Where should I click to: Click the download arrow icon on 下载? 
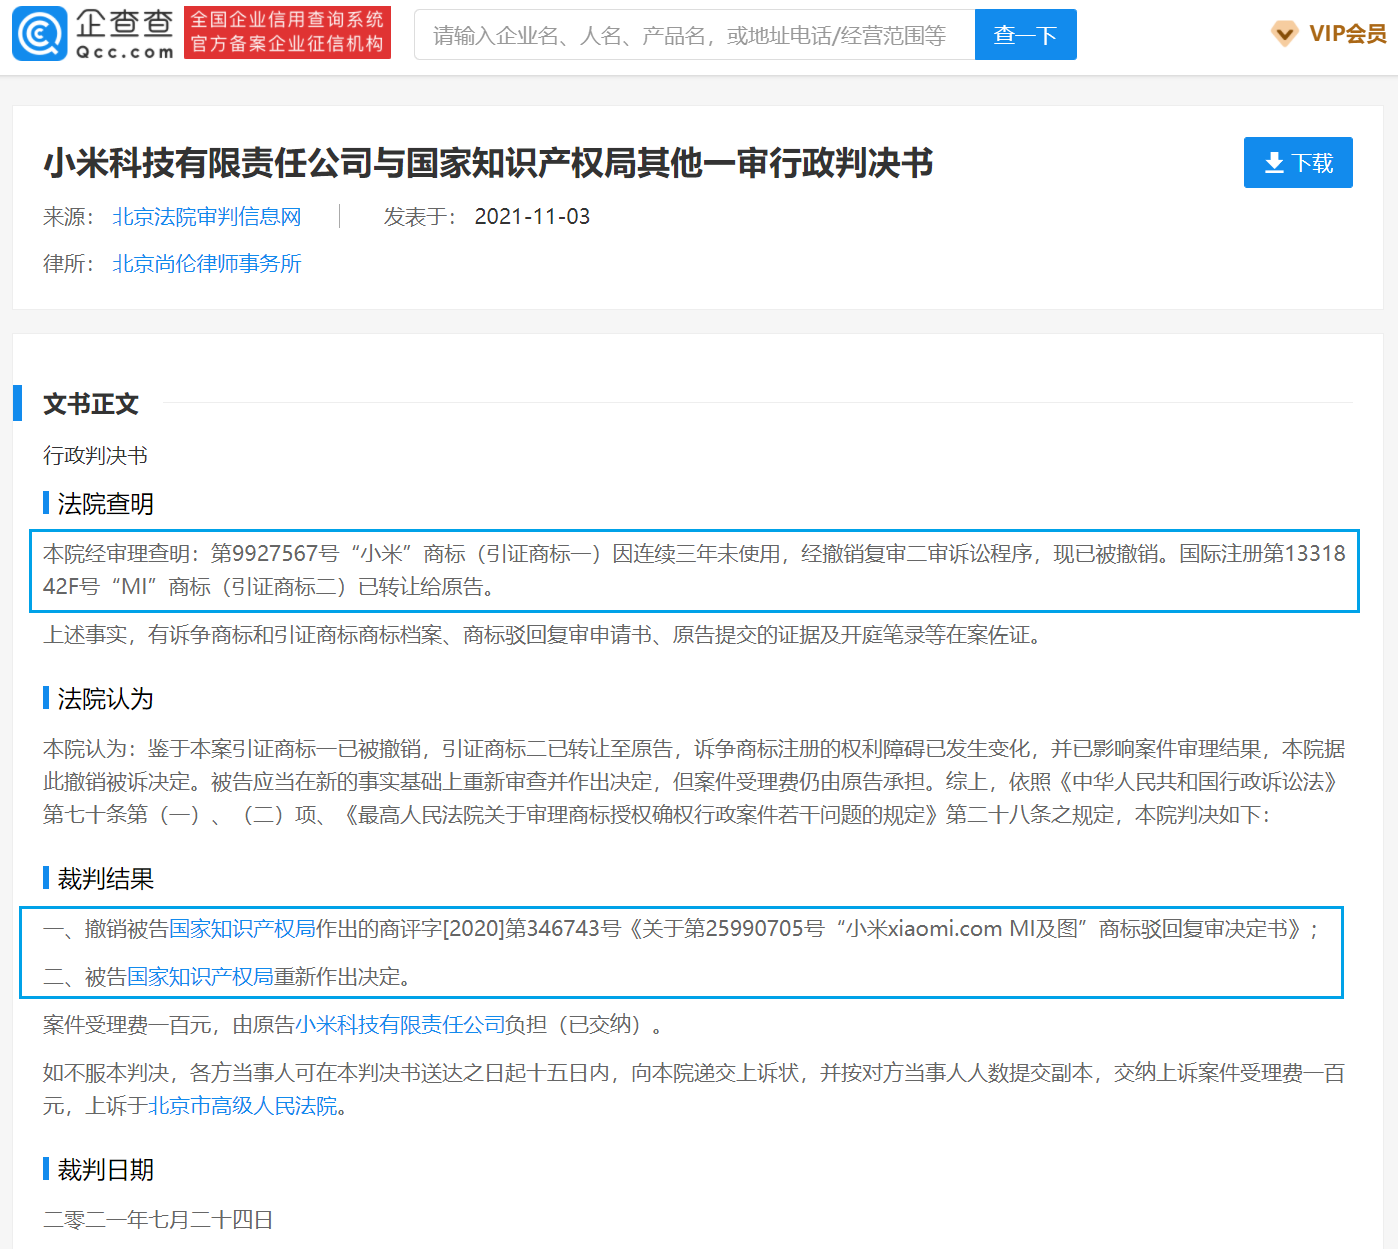1274,163
